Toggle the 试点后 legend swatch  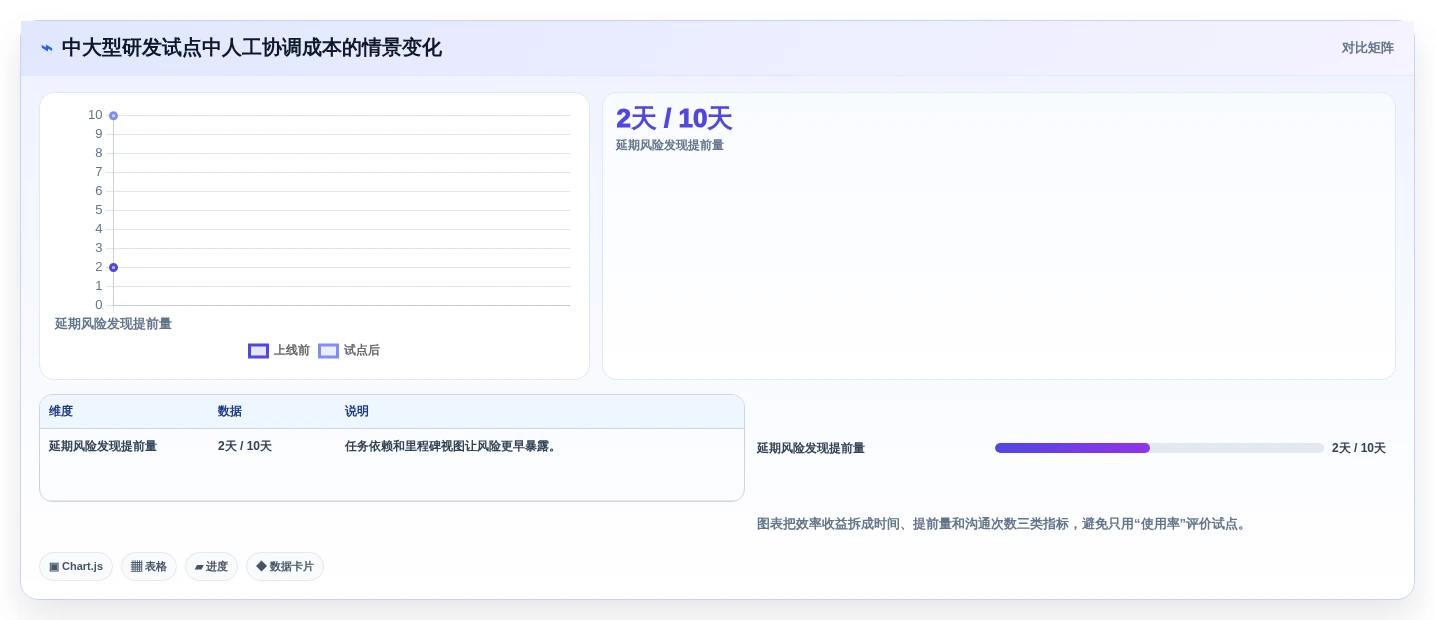coord(328,351)
